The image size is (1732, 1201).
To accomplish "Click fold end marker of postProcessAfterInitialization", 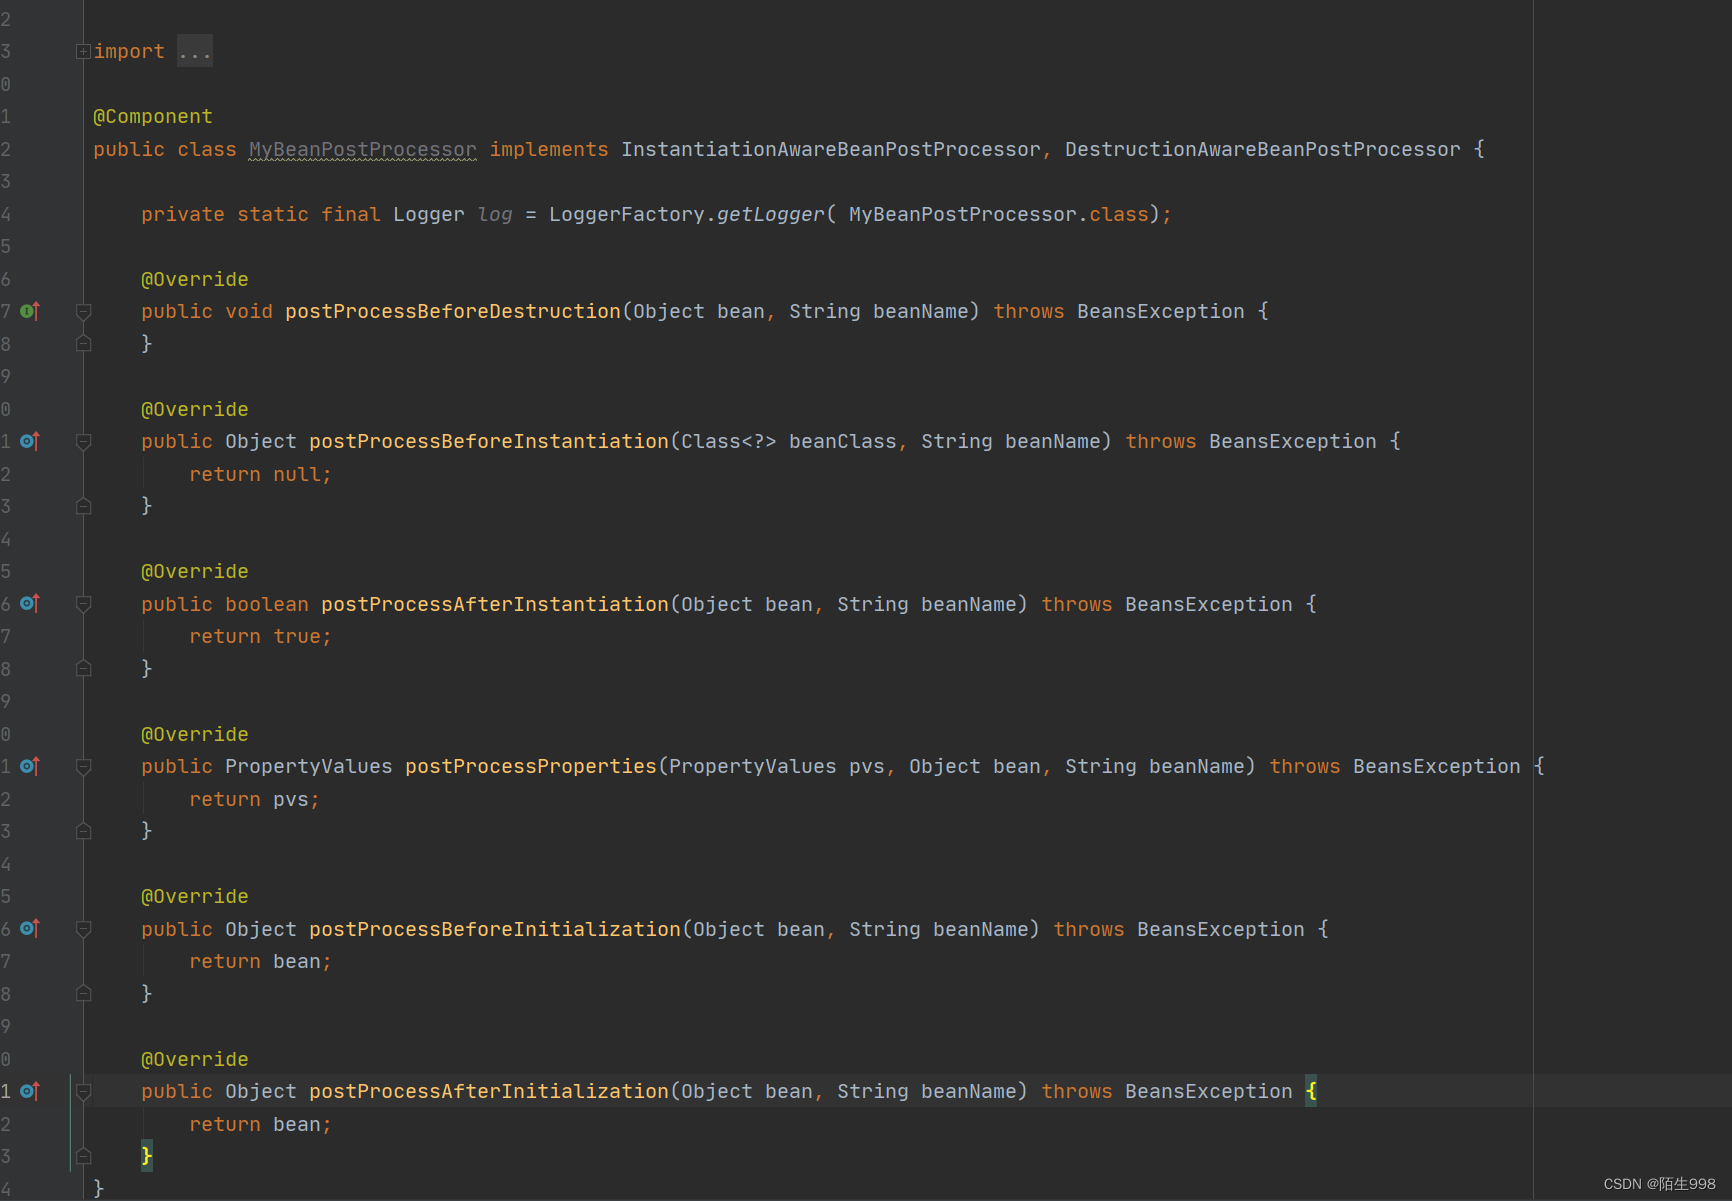I will 84,1156.
